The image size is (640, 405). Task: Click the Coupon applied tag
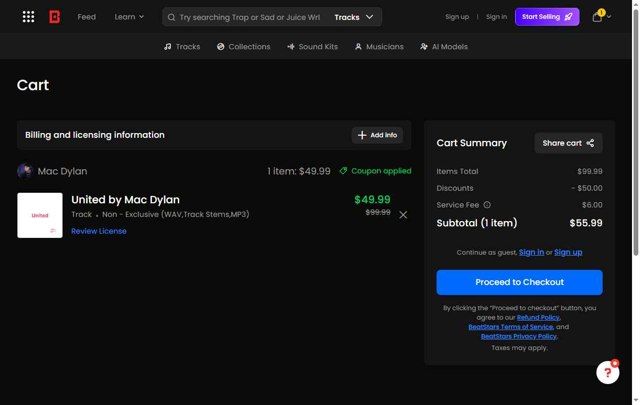[375, 171]
